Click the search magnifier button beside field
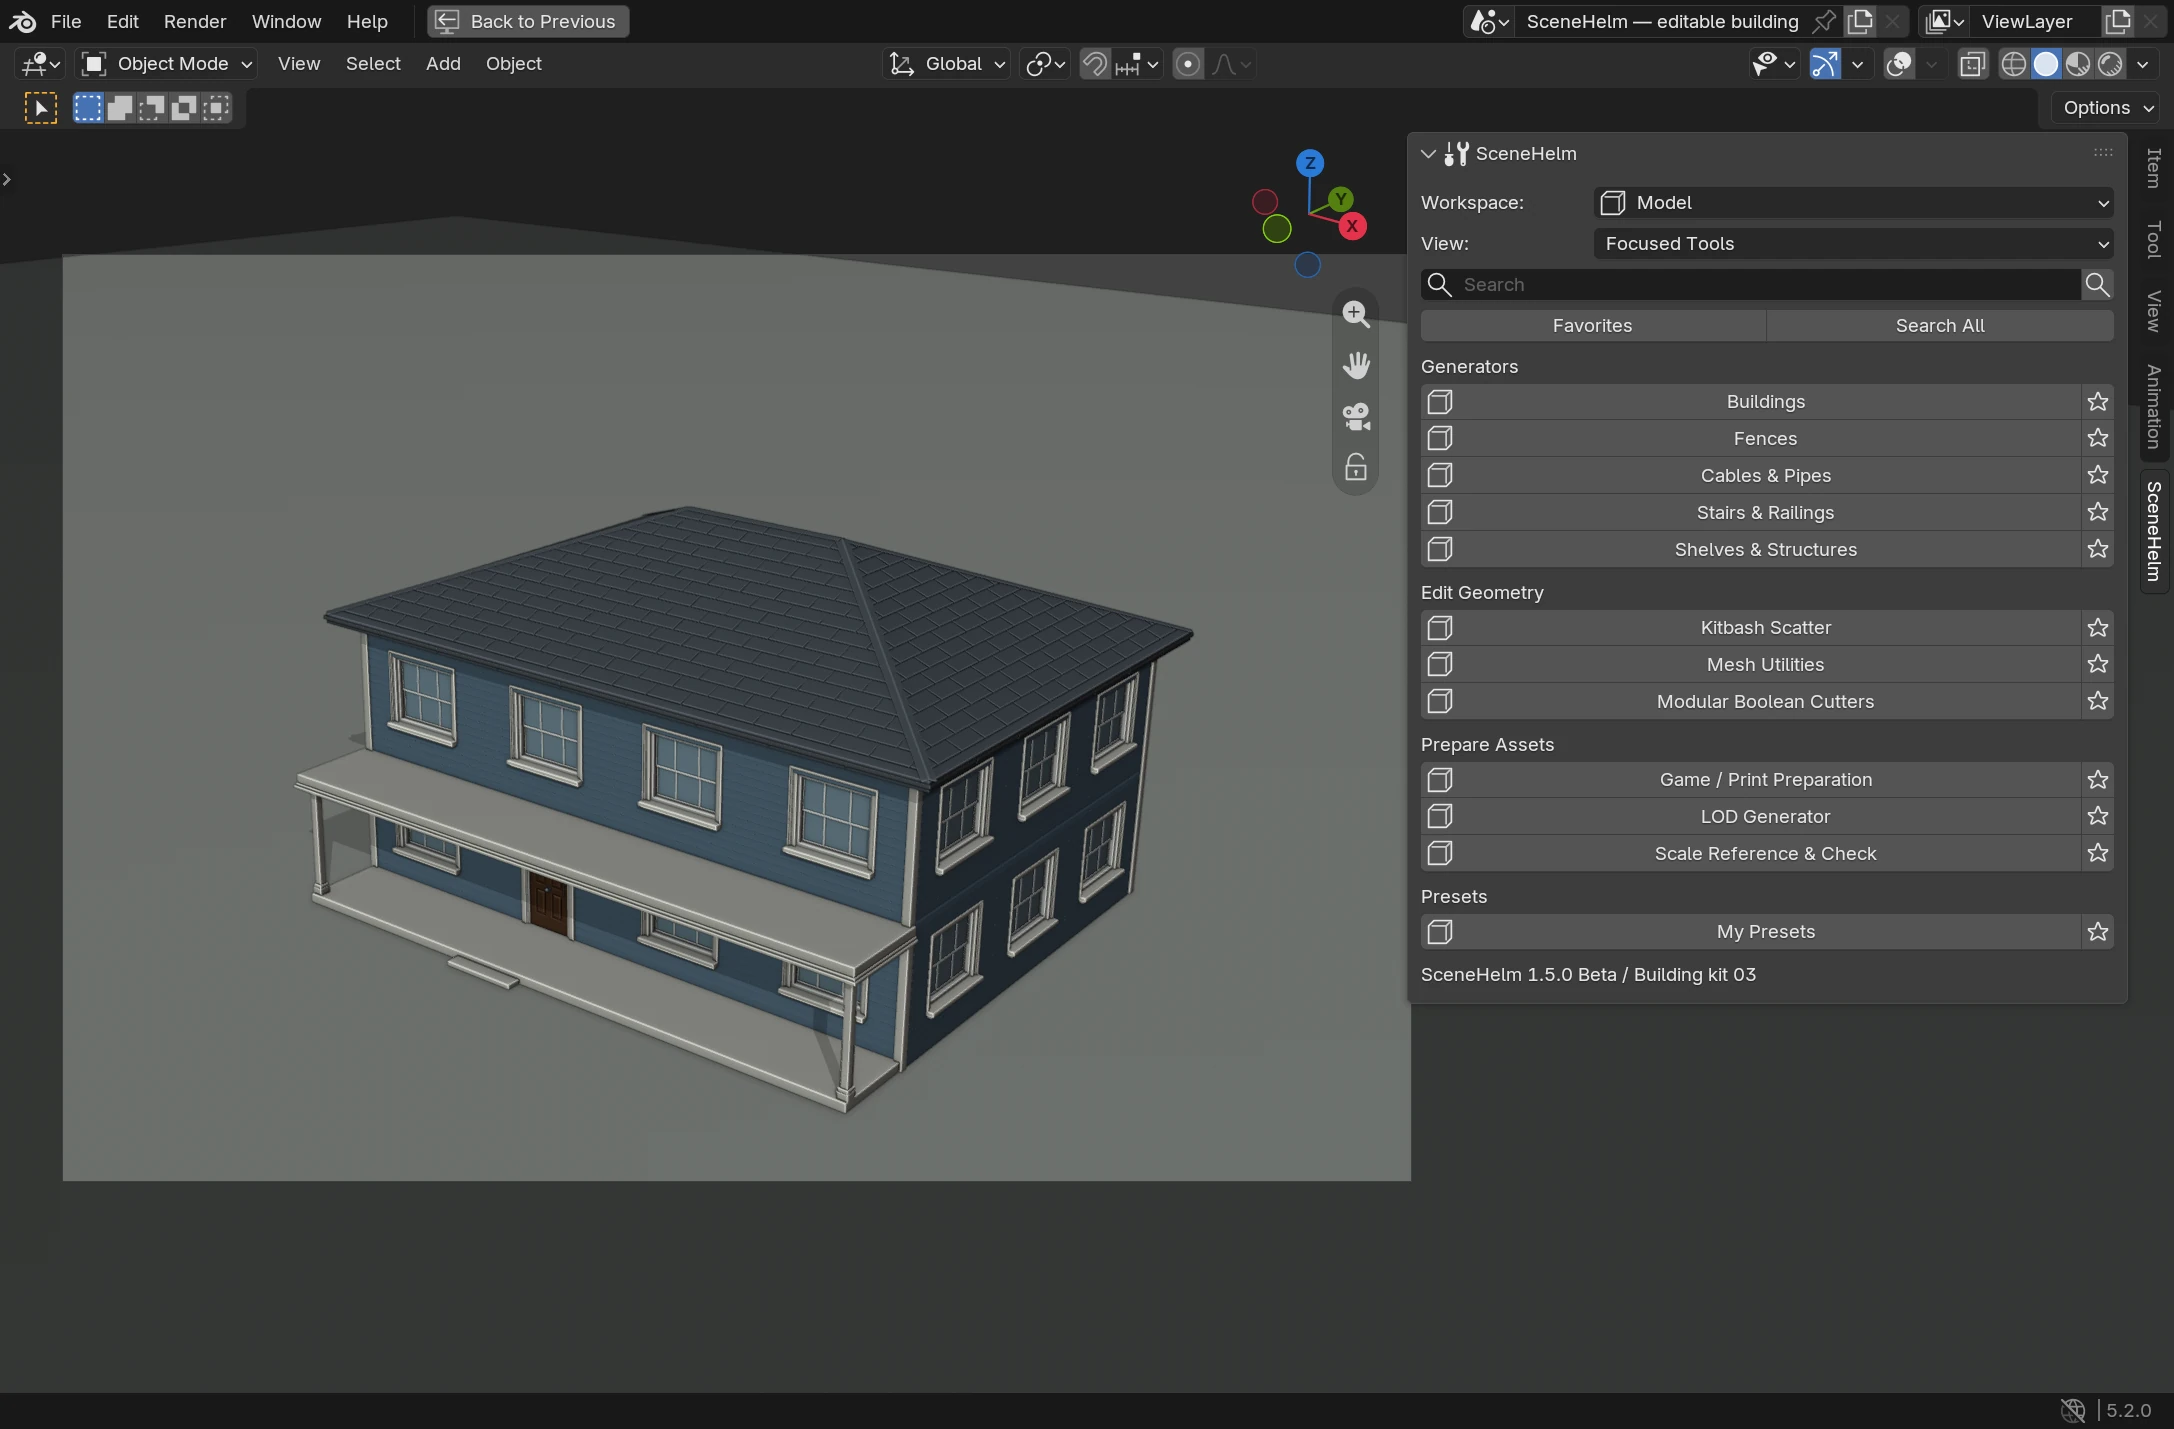The height and width of the screenshot is (1429, 2174). pos(2098,285)
